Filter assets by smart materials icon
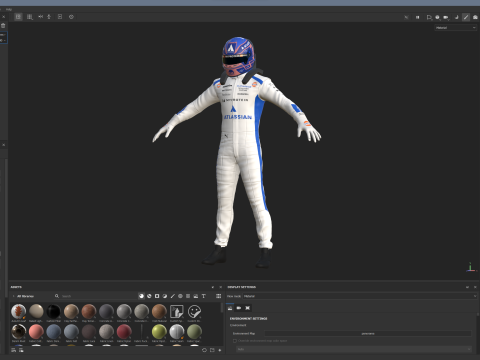The height and width of the screenshot is (360, 480). (149, 296)
